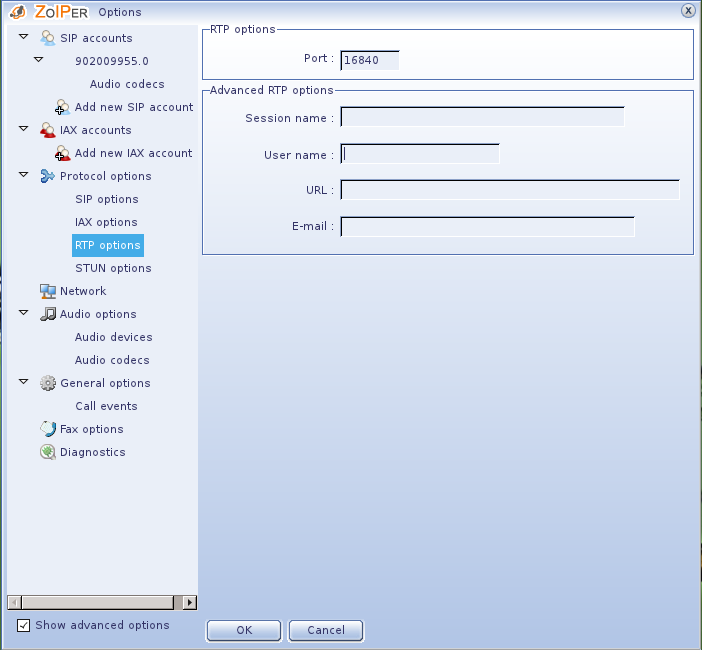Click the Add new SIP account icon
702x650 pixels.
point(63,107)
